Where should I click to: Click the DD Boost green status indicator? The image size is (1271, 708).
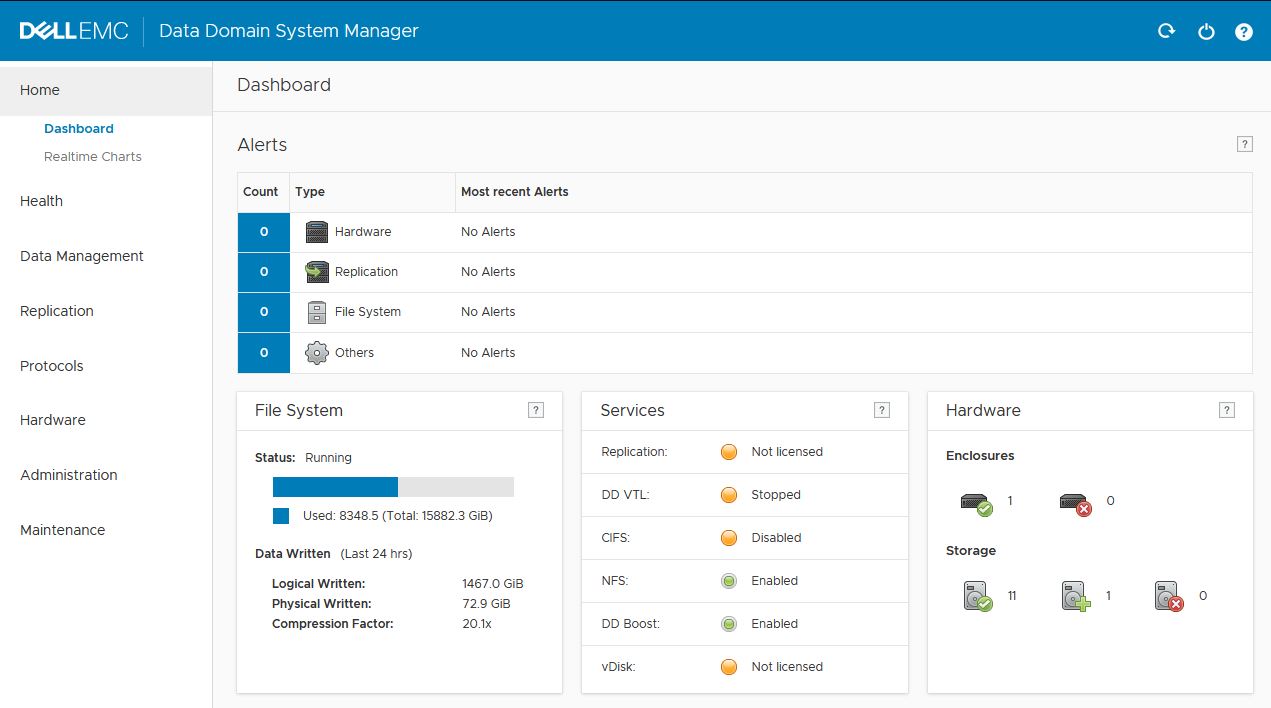tap(729, 624)
